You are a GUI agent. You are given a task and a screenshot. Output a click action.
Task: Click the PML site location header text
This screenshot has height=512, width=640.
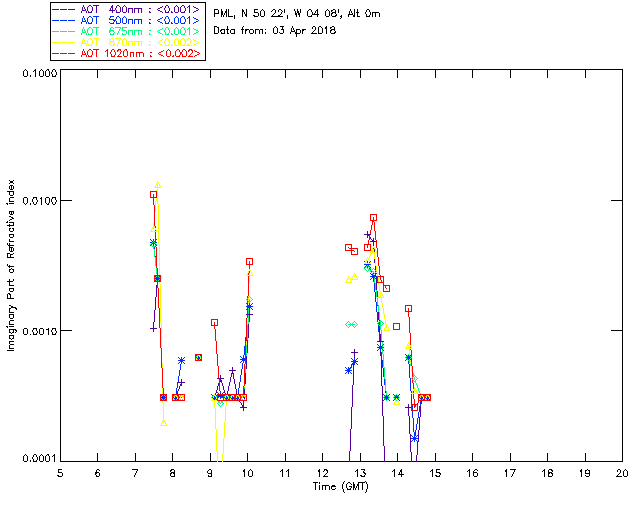(297, 14)
